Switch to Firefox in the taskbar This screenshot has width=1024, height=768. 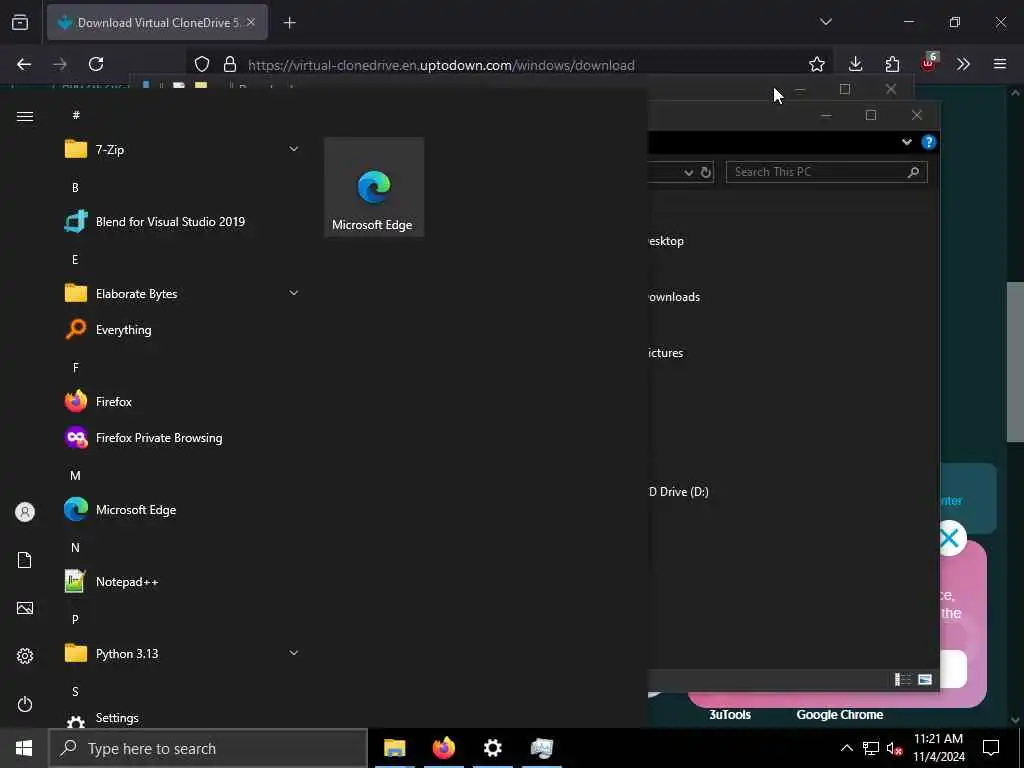pyautogui.click(x=443, y=748)
